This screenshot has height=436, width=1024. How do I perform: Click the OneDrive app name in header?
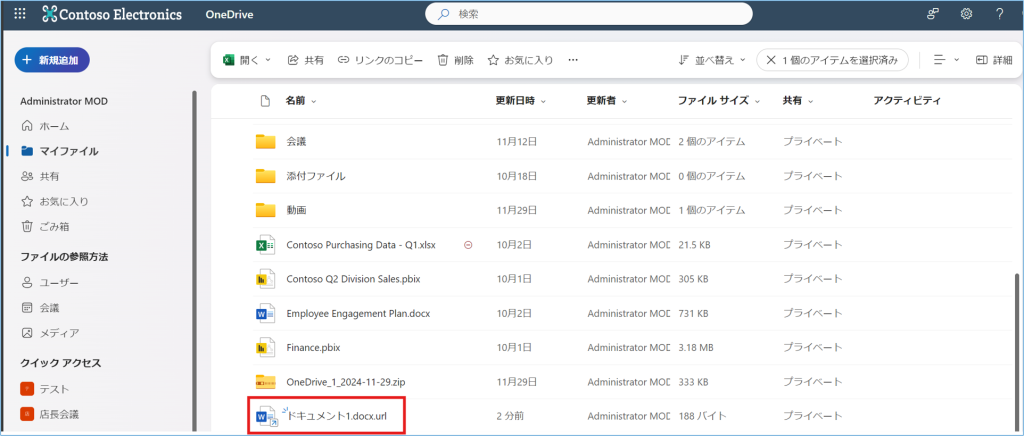229,14
